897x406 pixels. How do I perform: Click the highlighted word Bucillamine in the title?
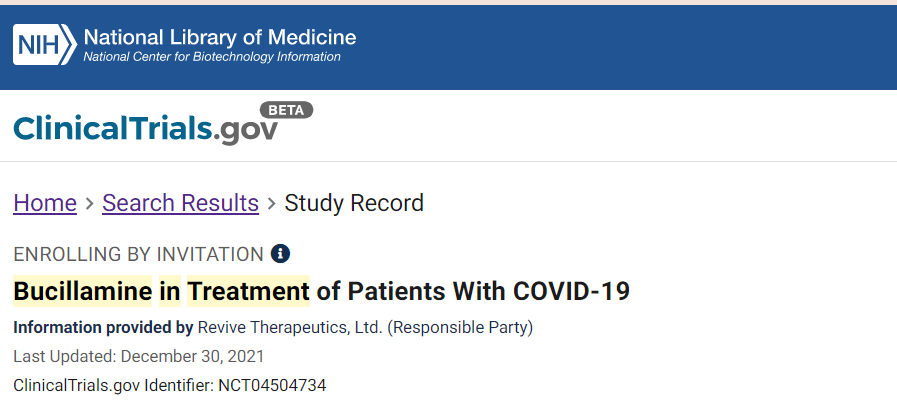coord(83,291)
